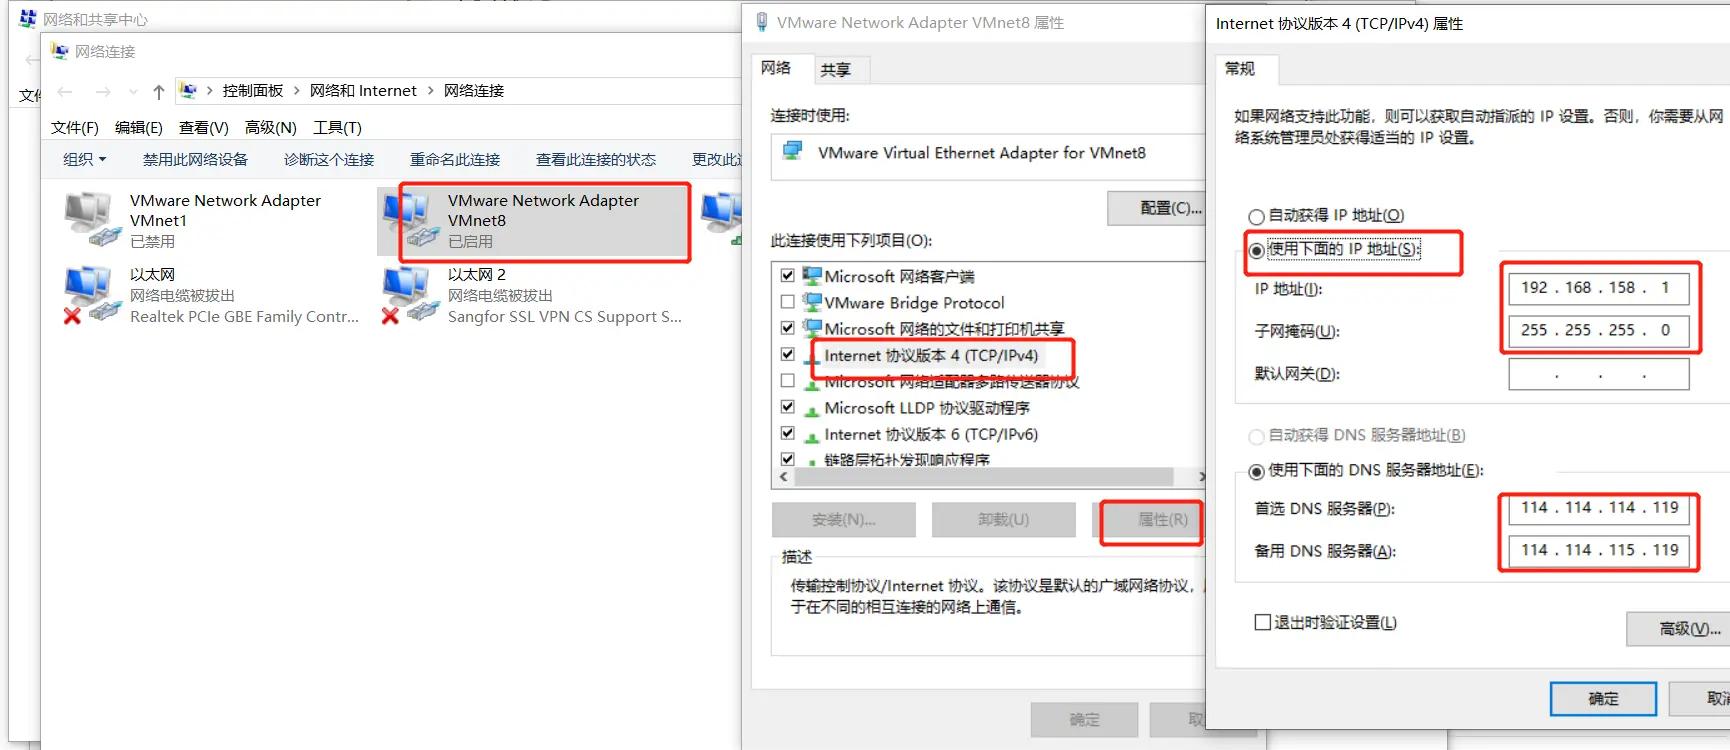Screen dimensions: 1730x750
Task: Check the VMware Bridge Protocol checkbox
Action: click(x=788, y=302)
